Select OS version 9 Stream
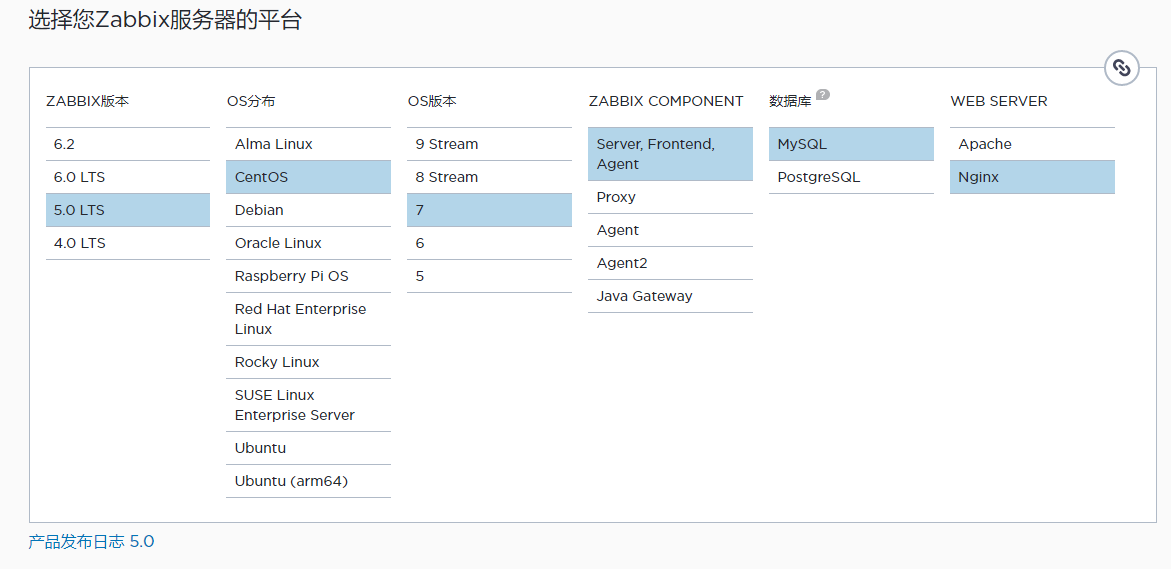This screenshot has width=1171, height=569. pos(489,144)
